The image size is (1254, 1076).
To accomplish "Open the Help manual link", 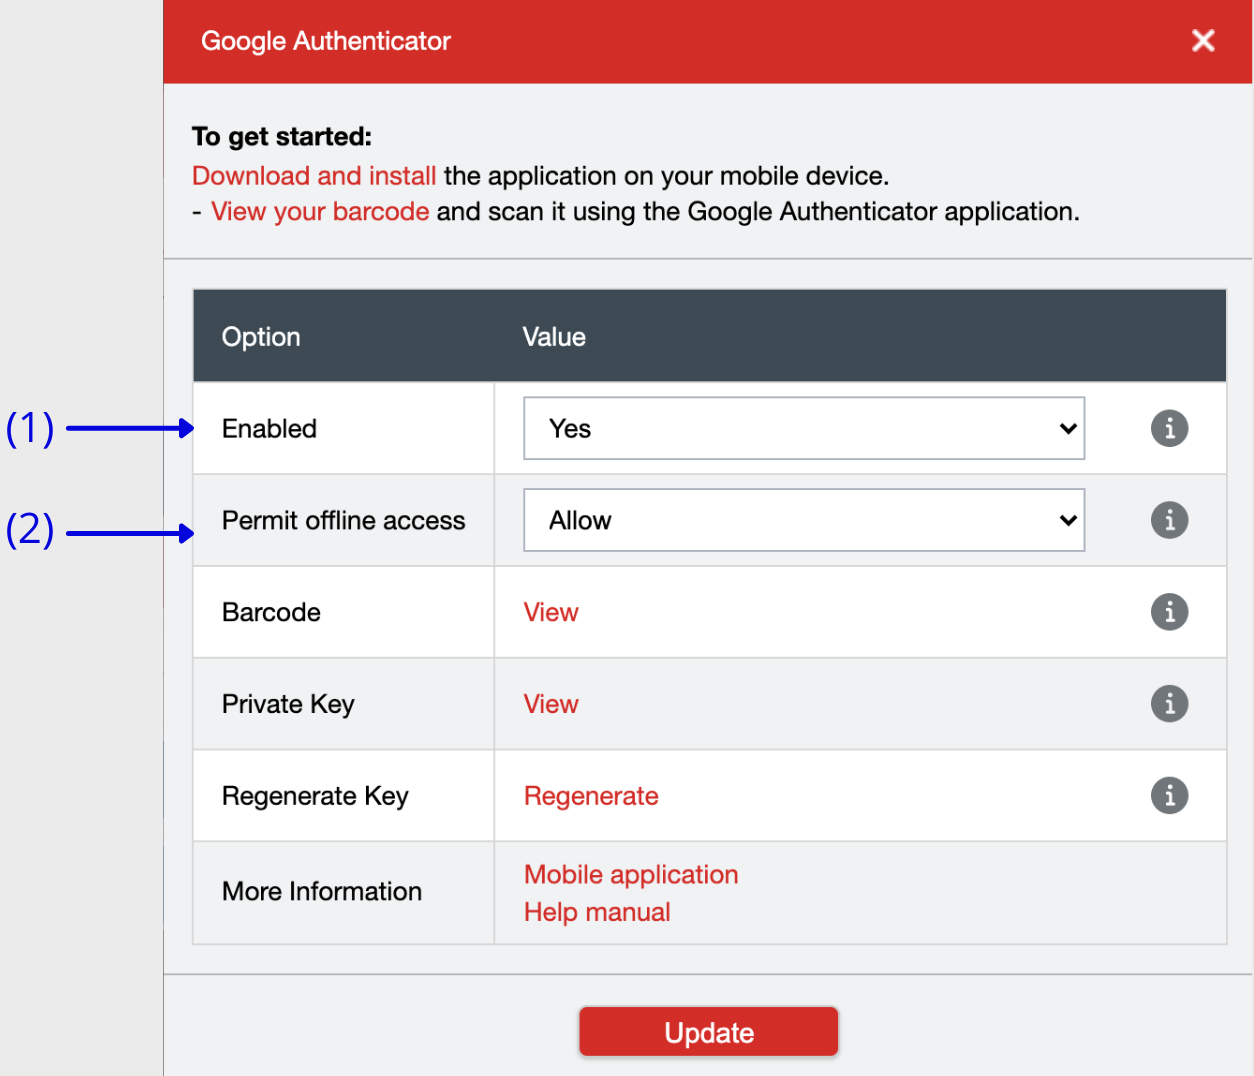I will coord(597,912).
